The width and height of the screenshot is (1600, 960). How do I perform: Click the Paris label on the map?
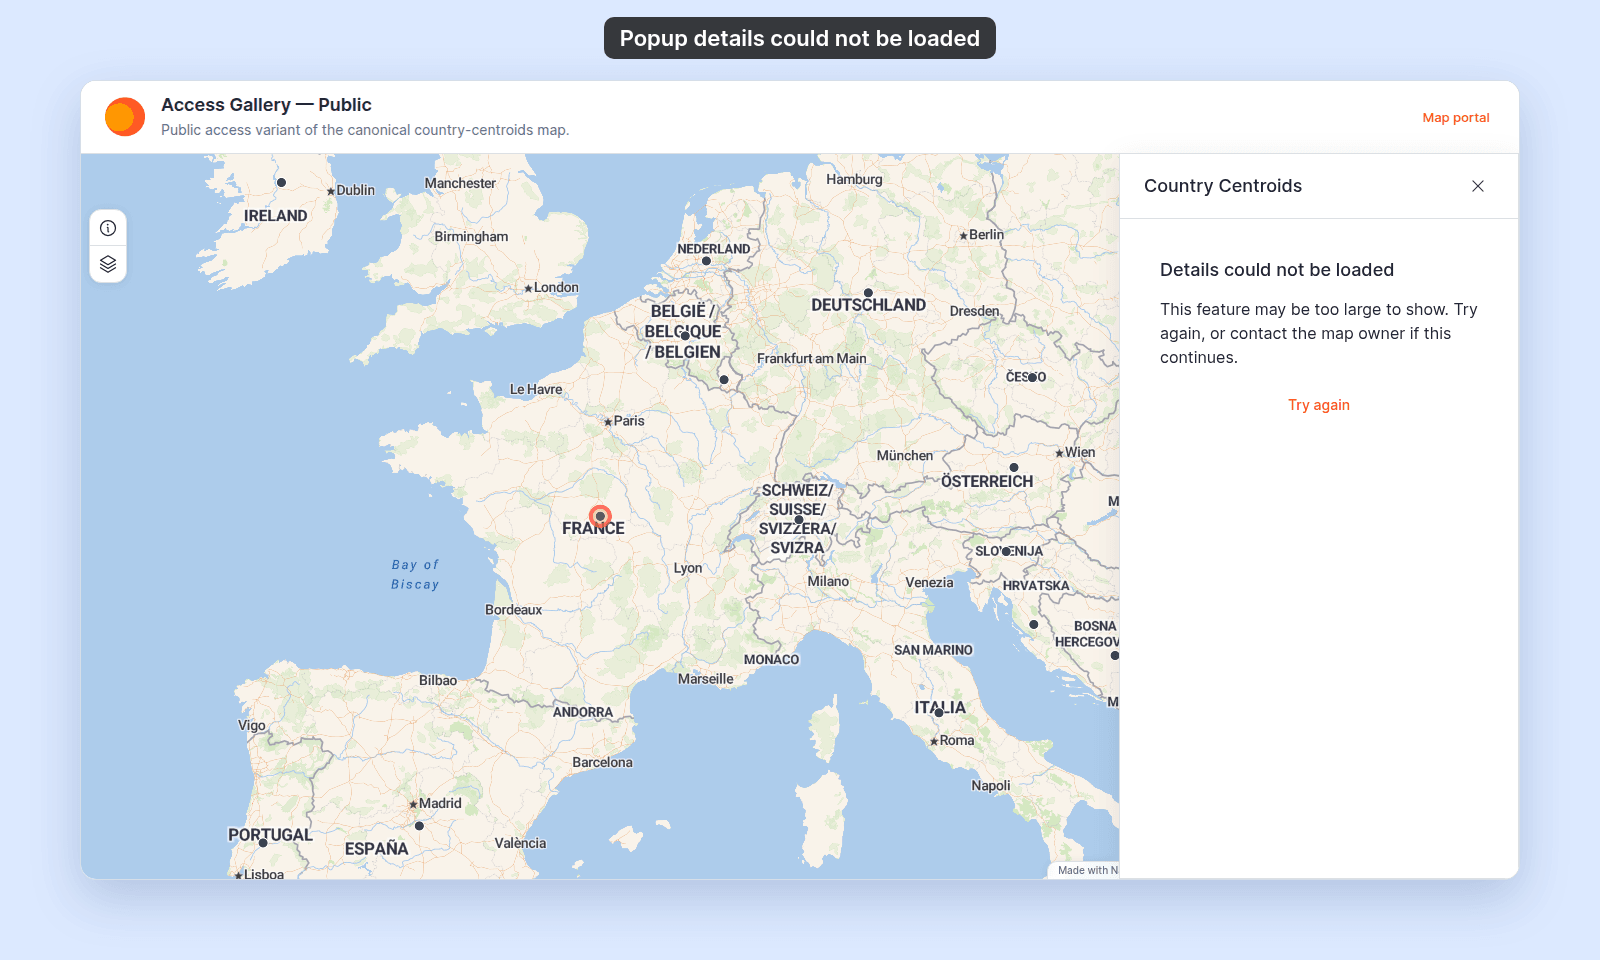[629, 421]
